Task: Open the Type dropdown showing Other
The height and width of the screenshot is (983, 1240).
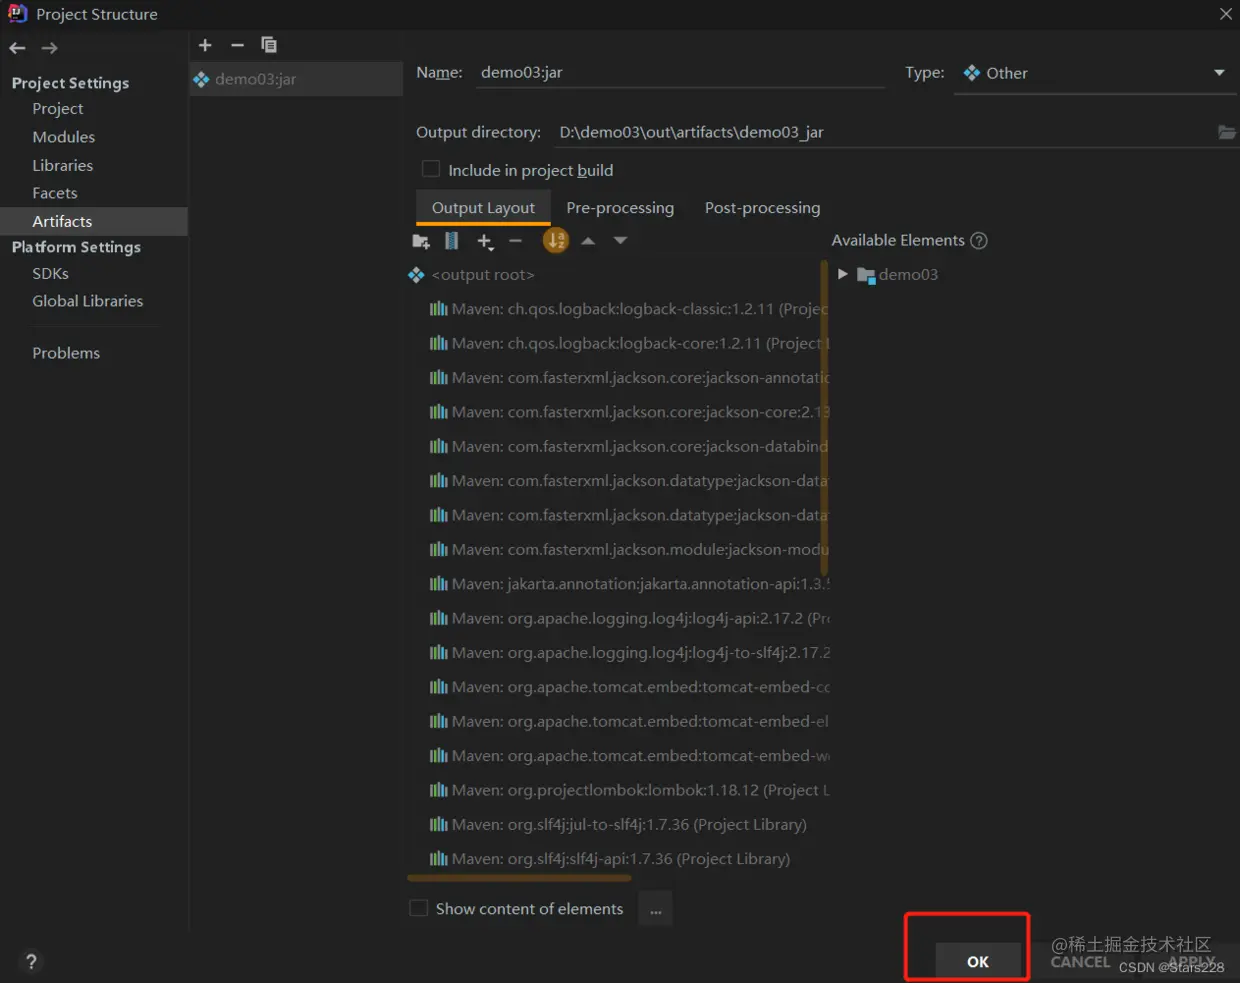Action: (1095, 73)
